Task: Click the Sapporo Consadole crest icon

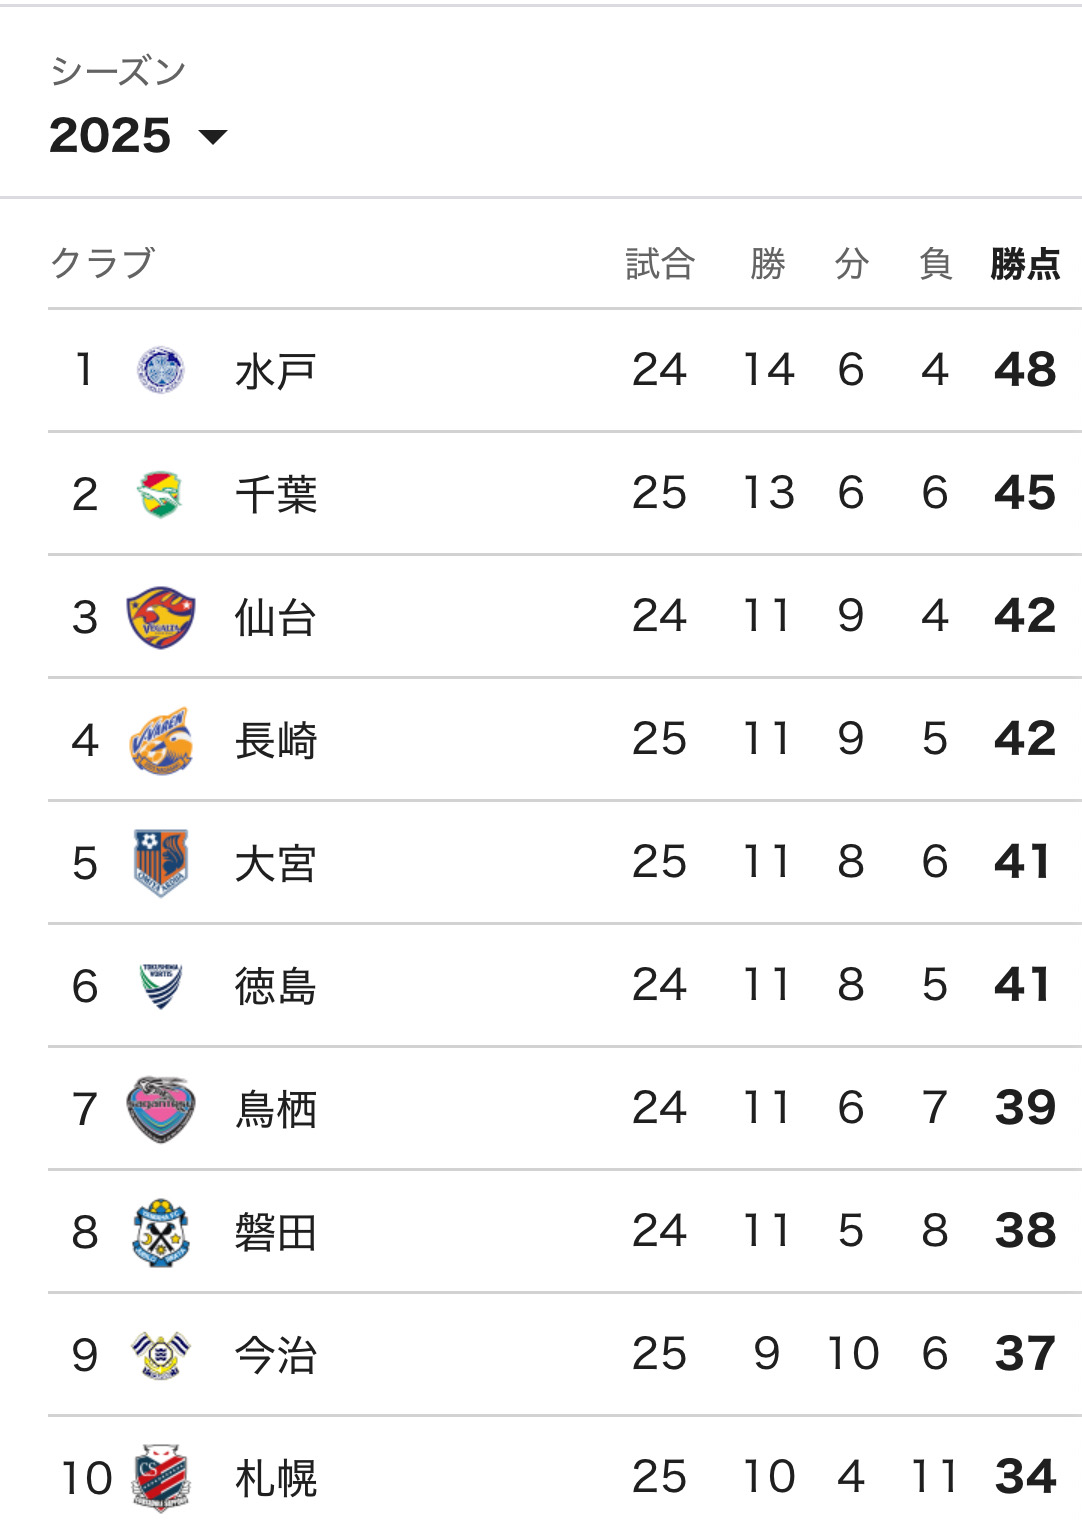Action: (x=160, y=1477)
